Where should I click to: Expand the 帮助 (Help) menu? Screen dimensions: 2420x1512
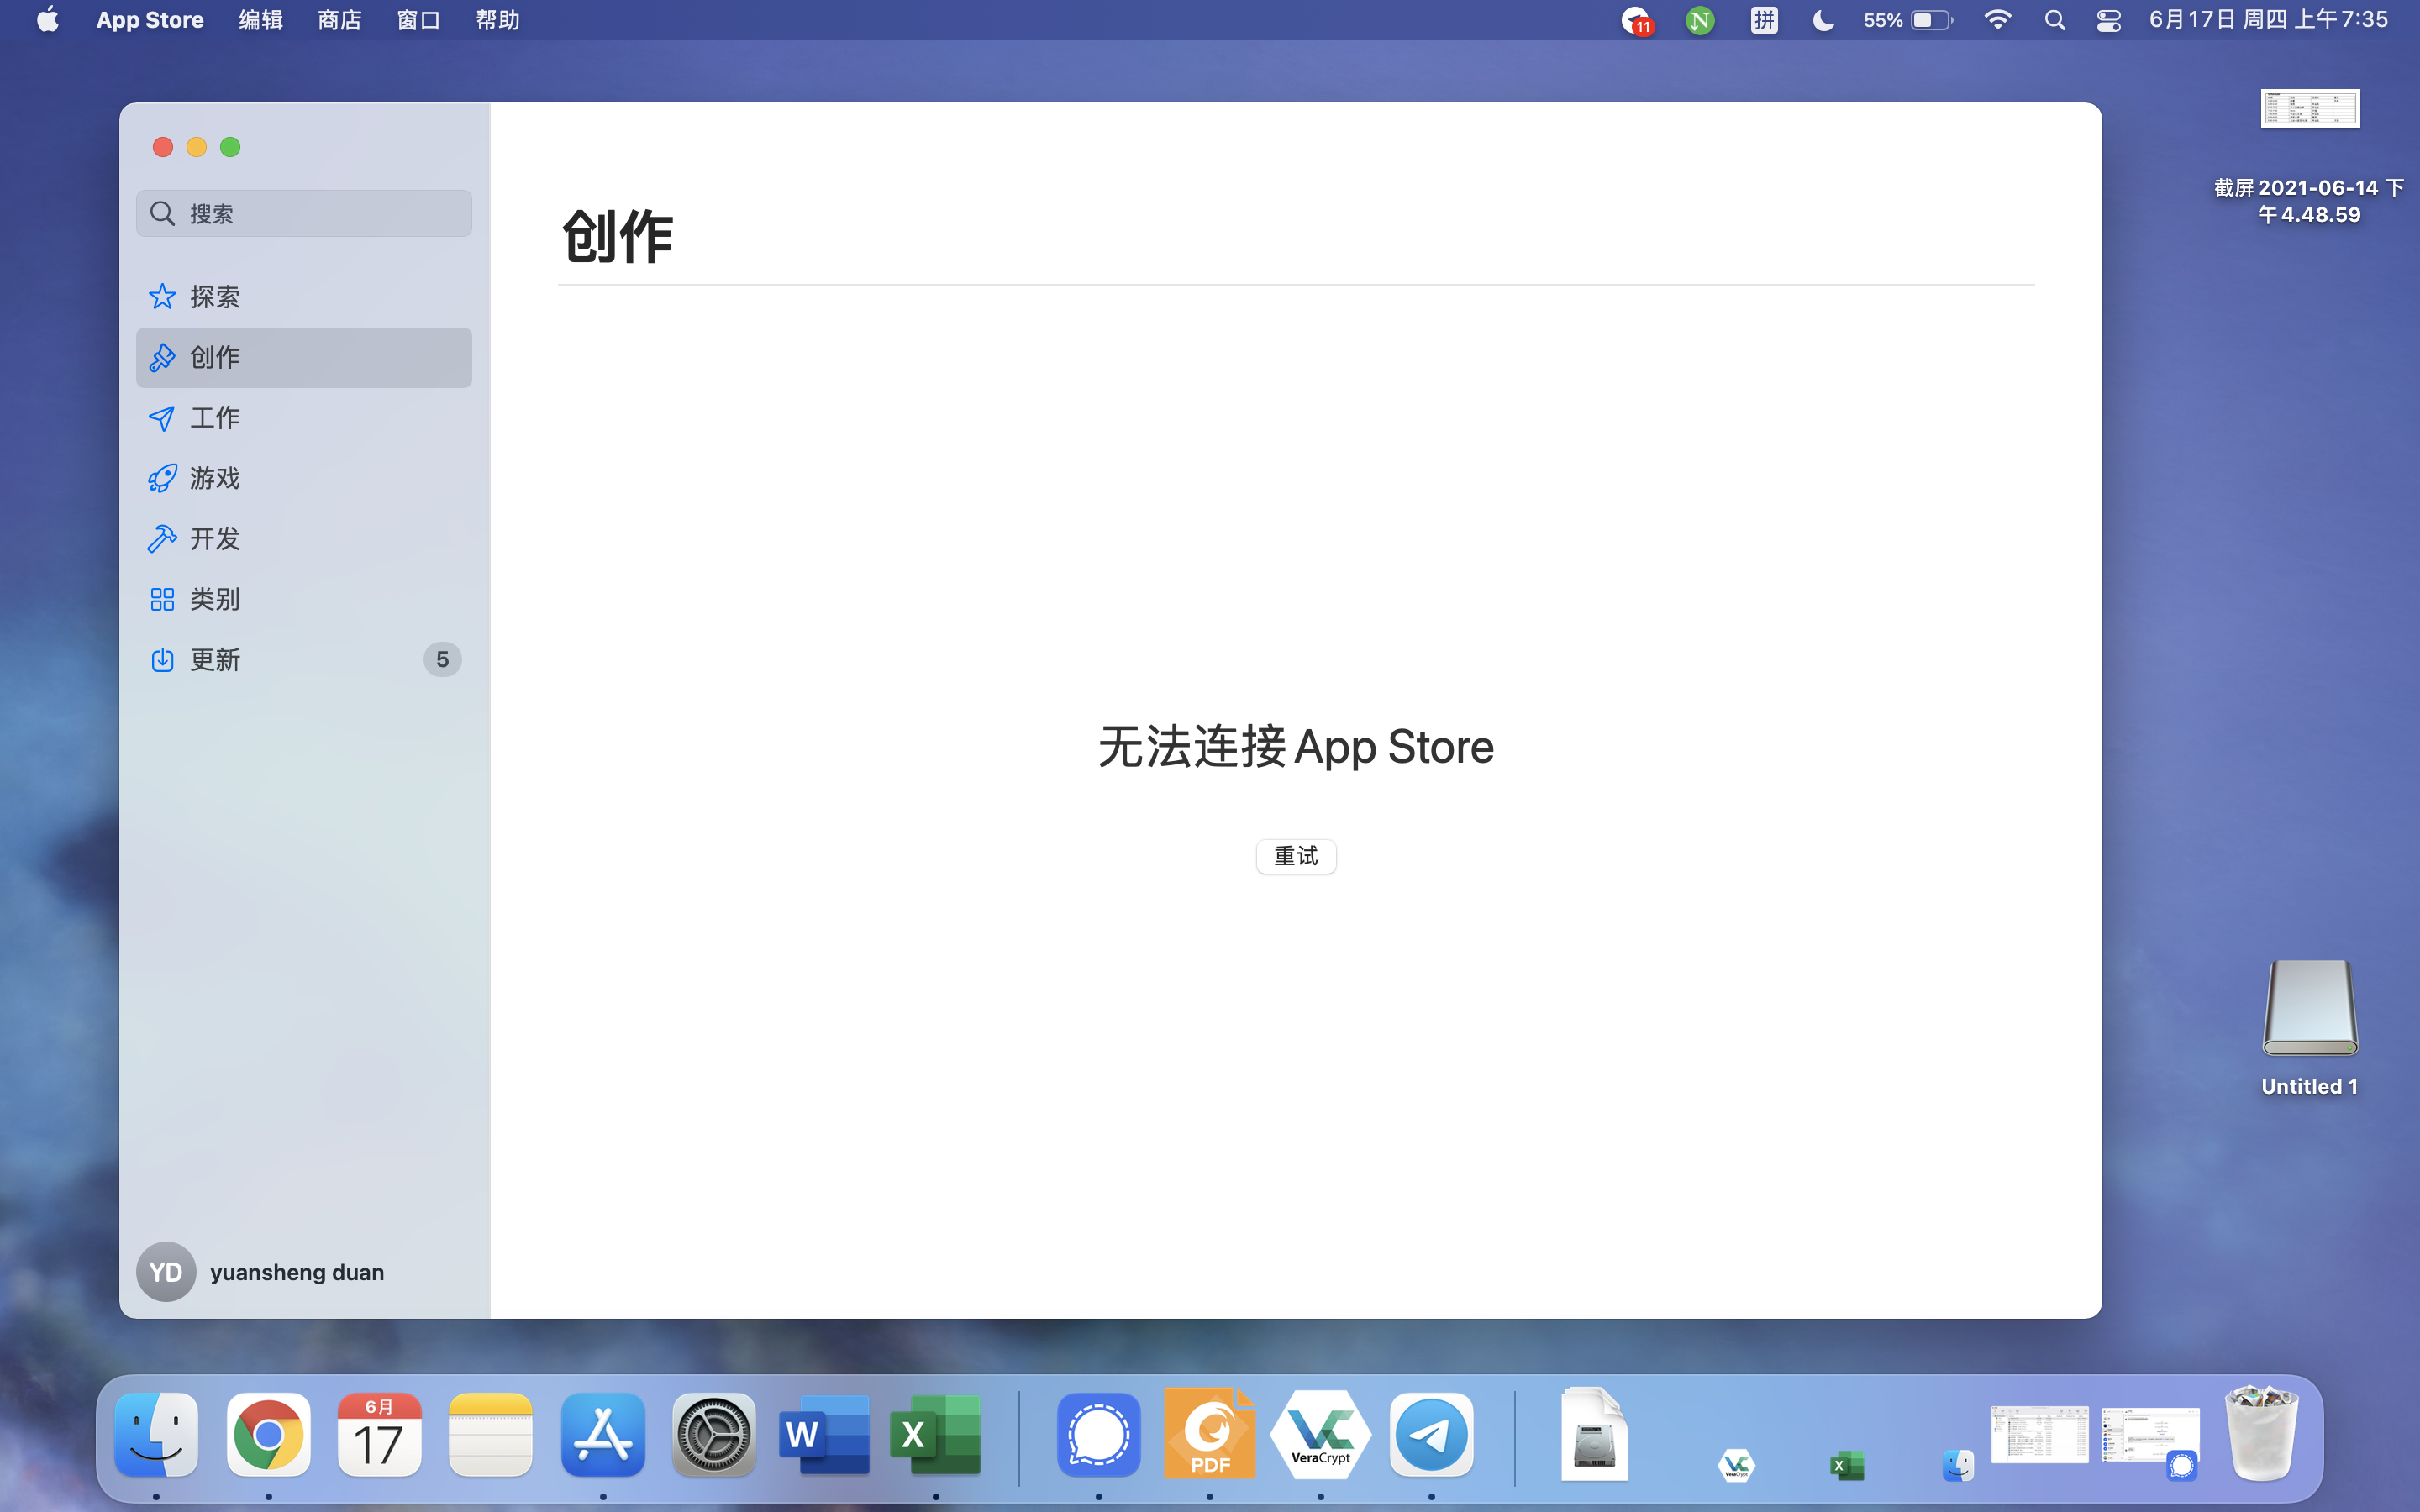pos(497,20)
